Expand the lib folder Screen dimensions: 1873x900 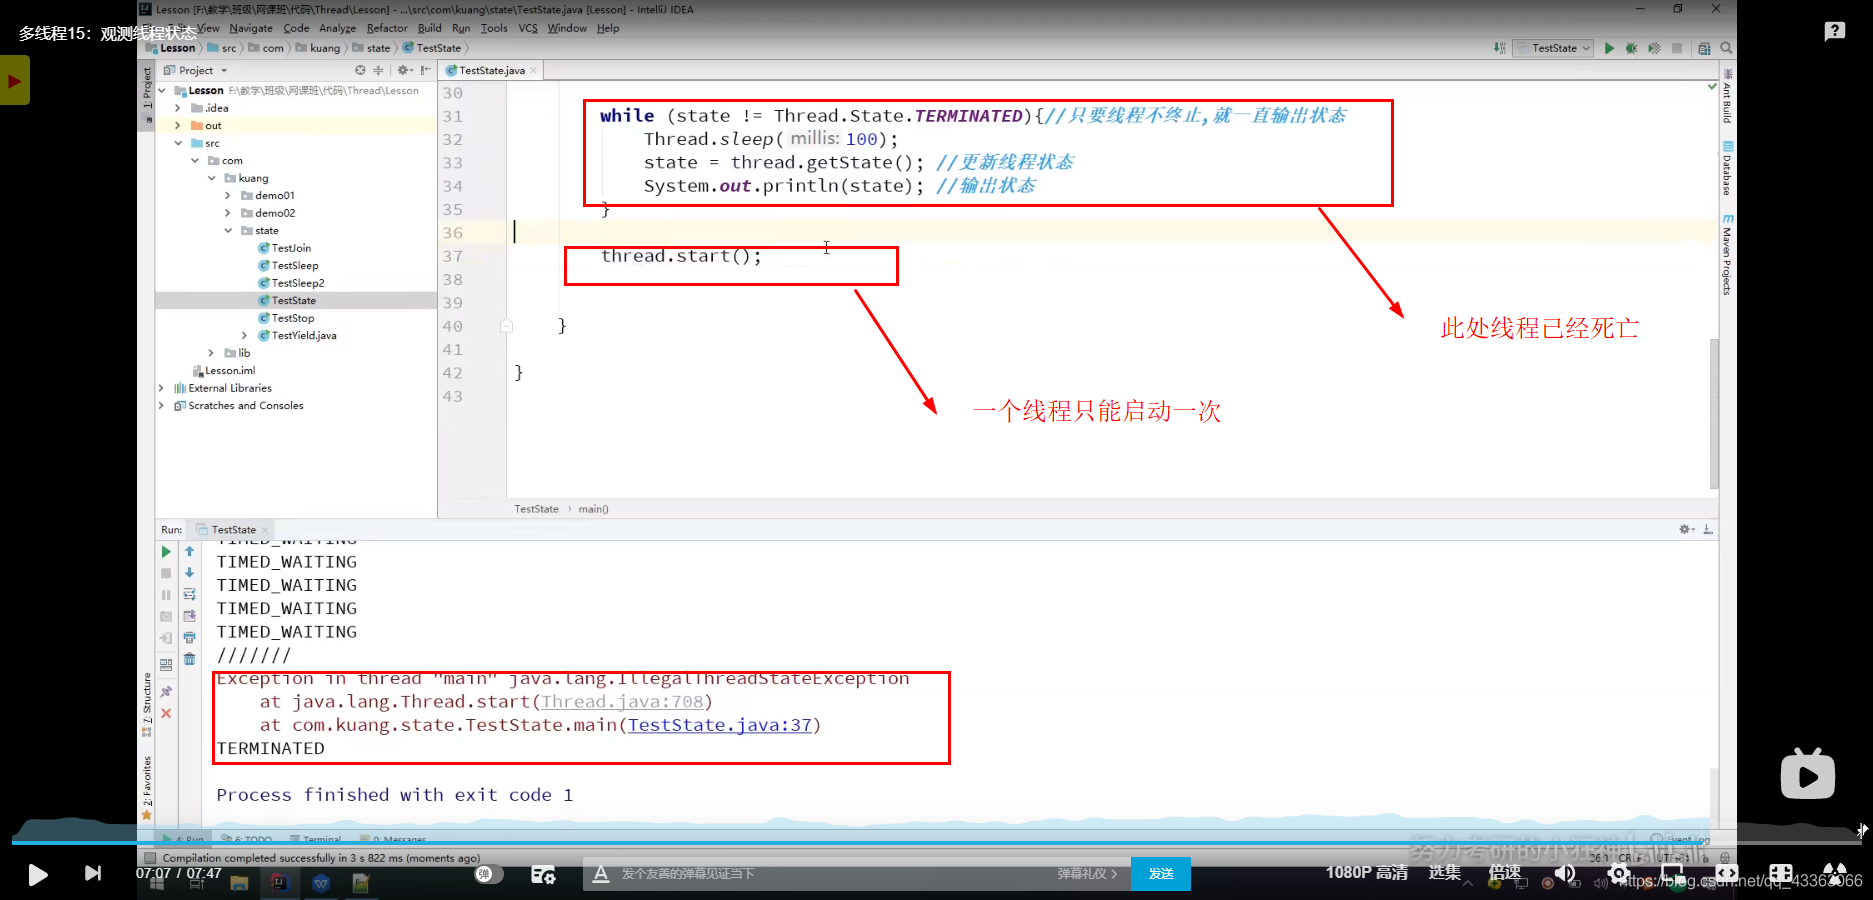211,353
